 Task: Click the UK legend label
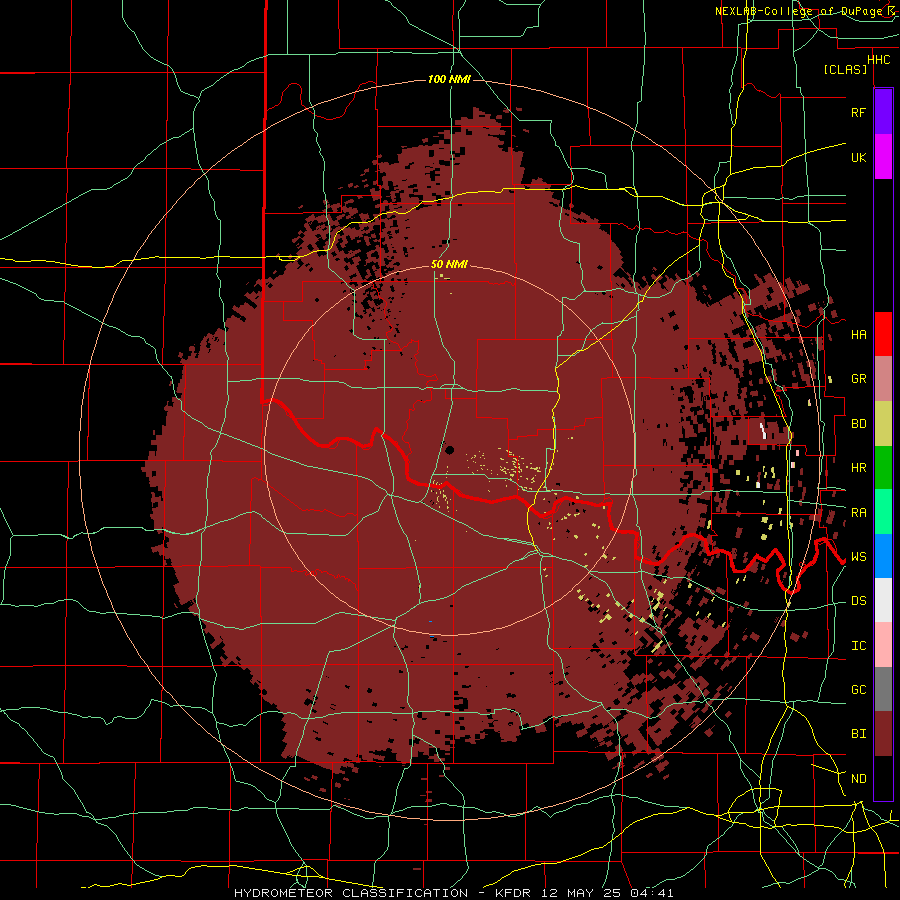[858, 157]
